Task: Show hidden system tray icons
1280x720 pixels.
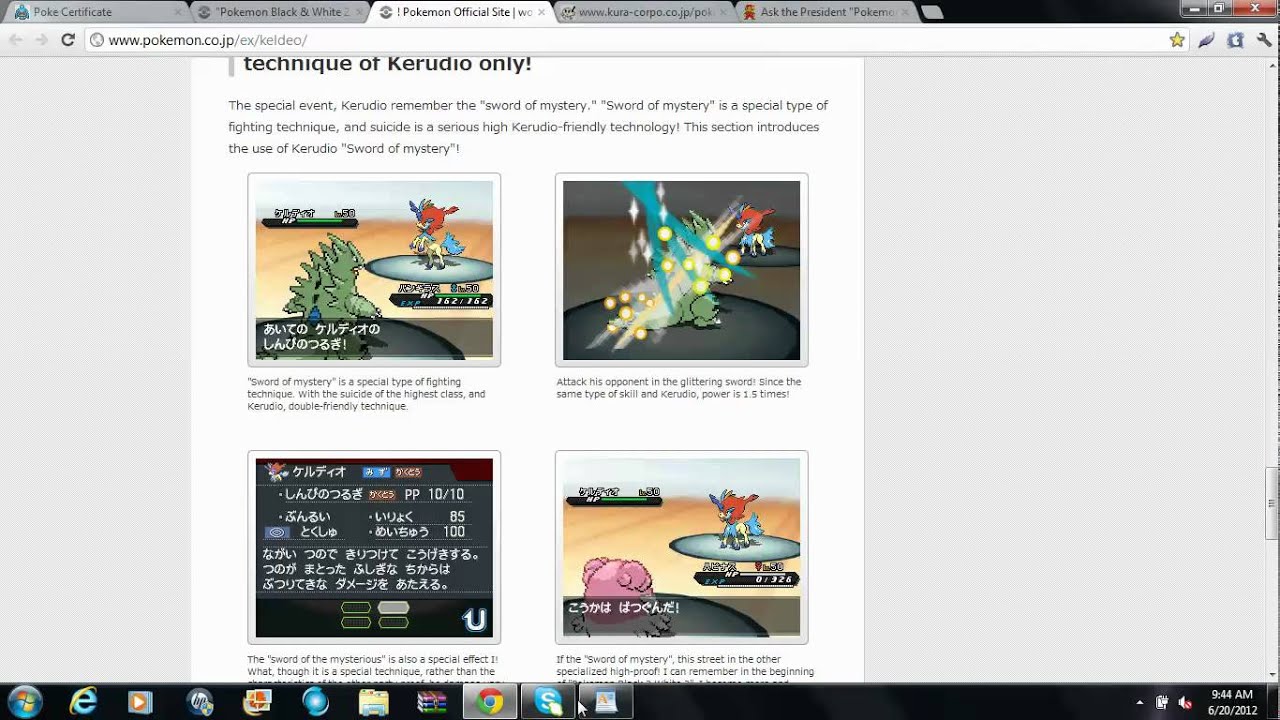Action: pos(1140,702)
